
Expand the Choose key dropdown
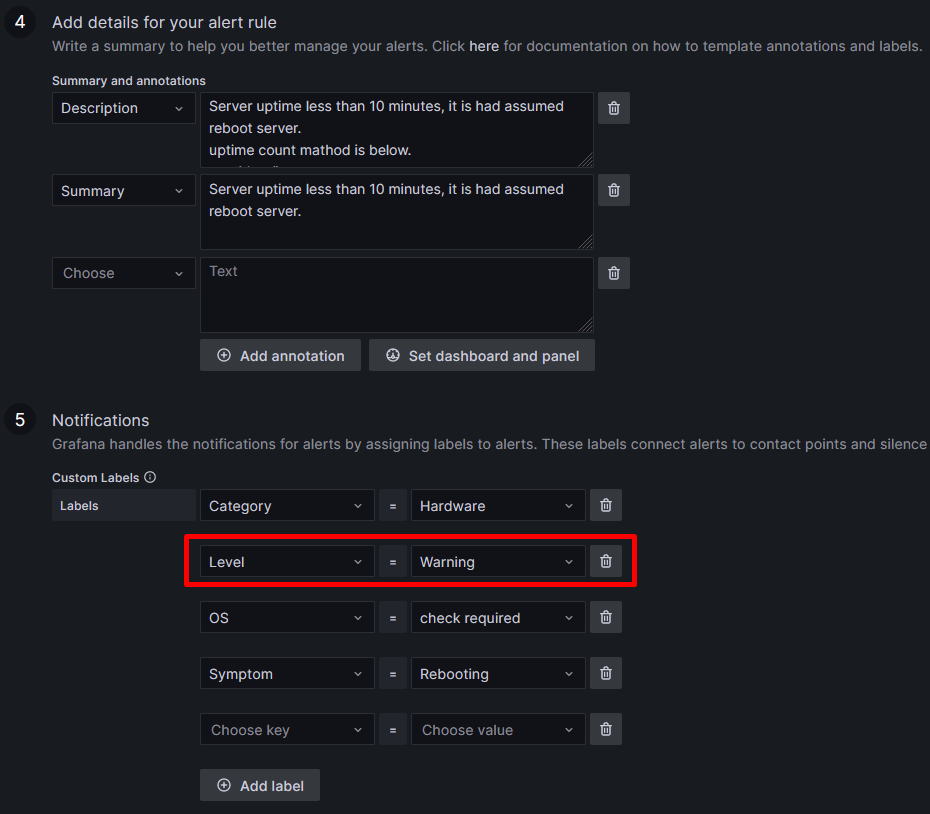[287, 729]
